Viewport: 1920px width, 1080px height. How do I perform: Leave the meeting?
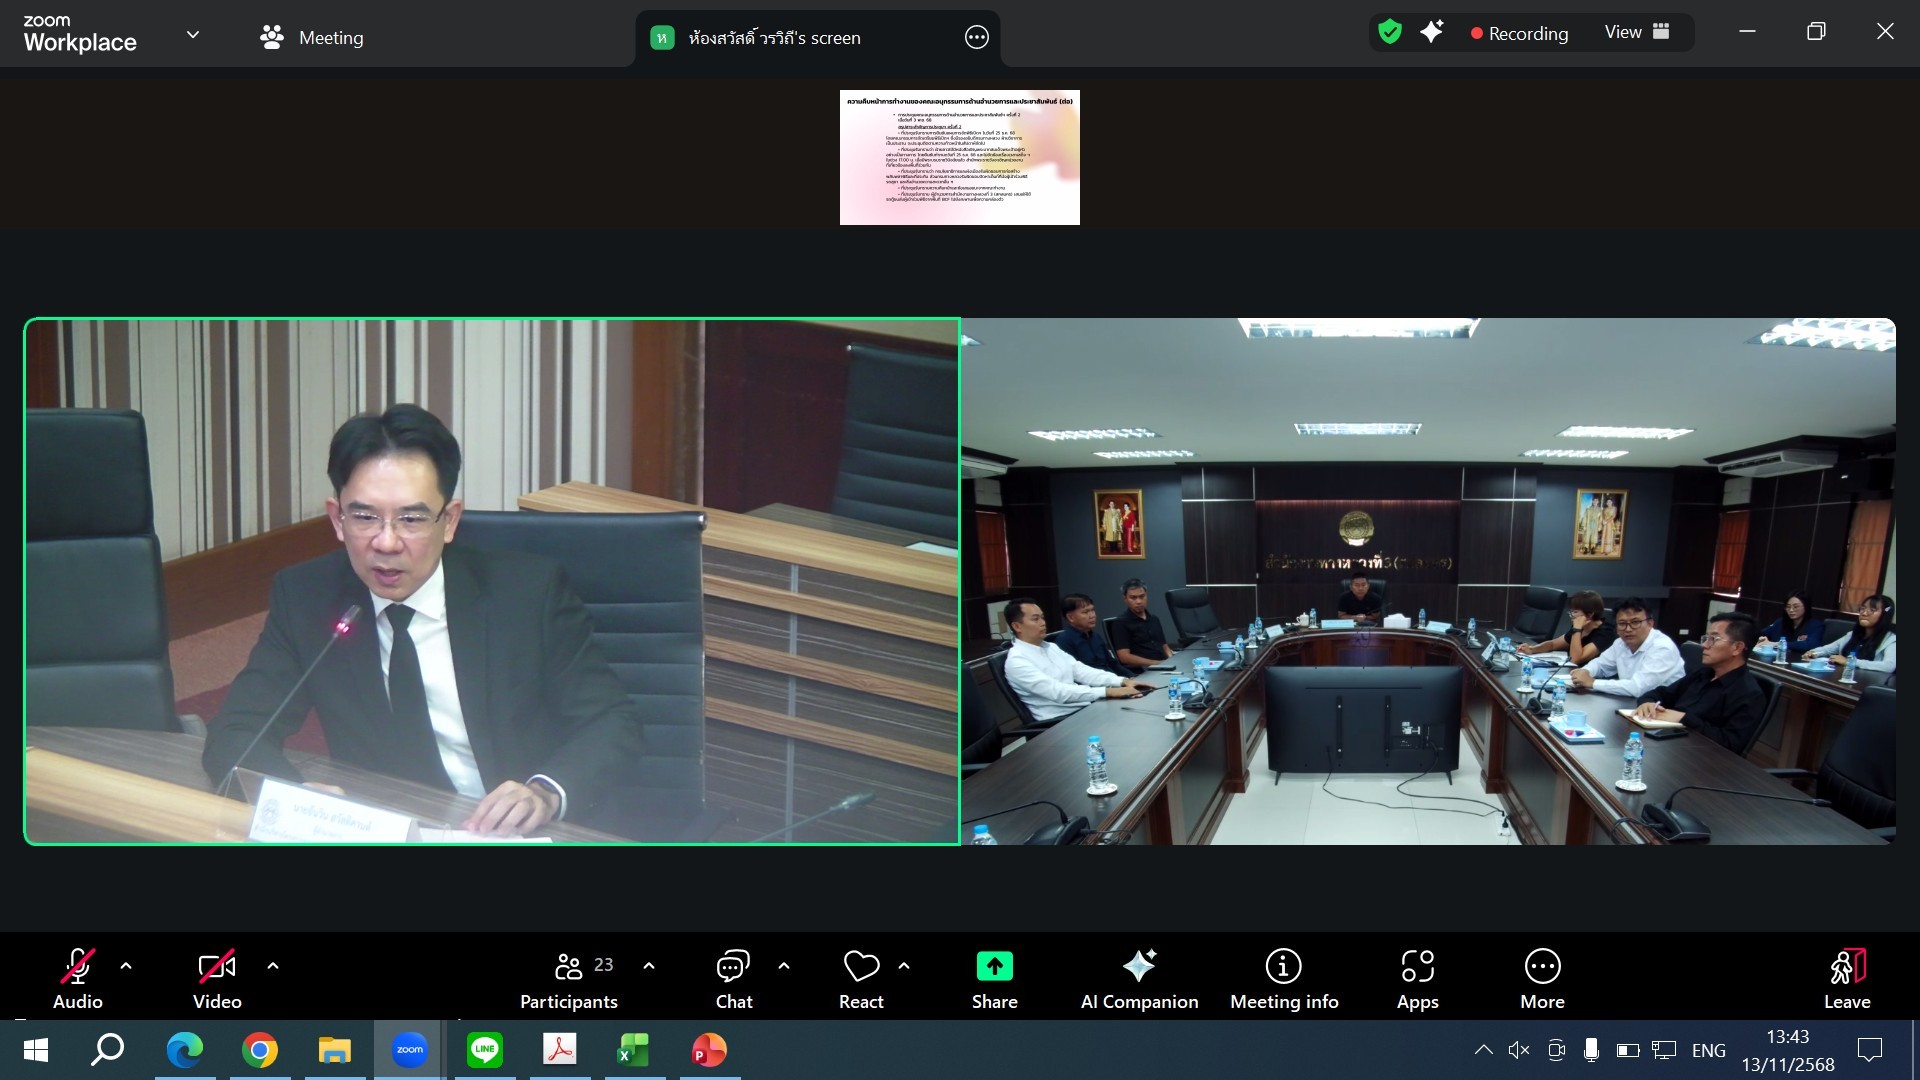click(1846, 977)
